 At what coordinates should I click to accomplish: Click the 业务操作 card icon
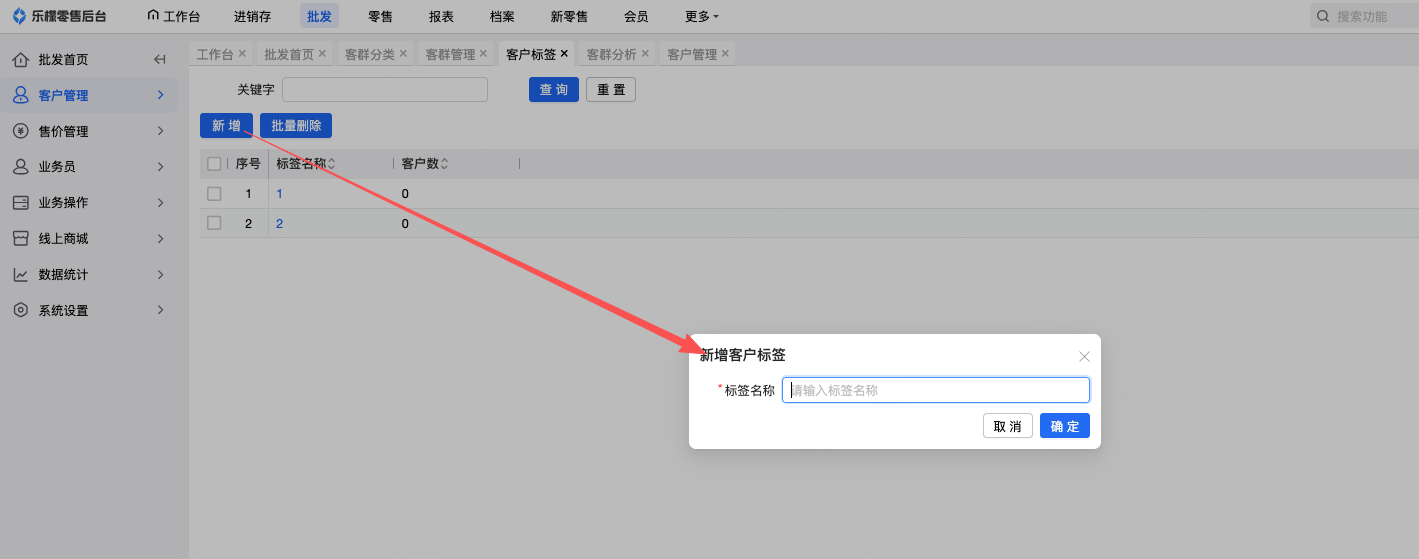20,203
